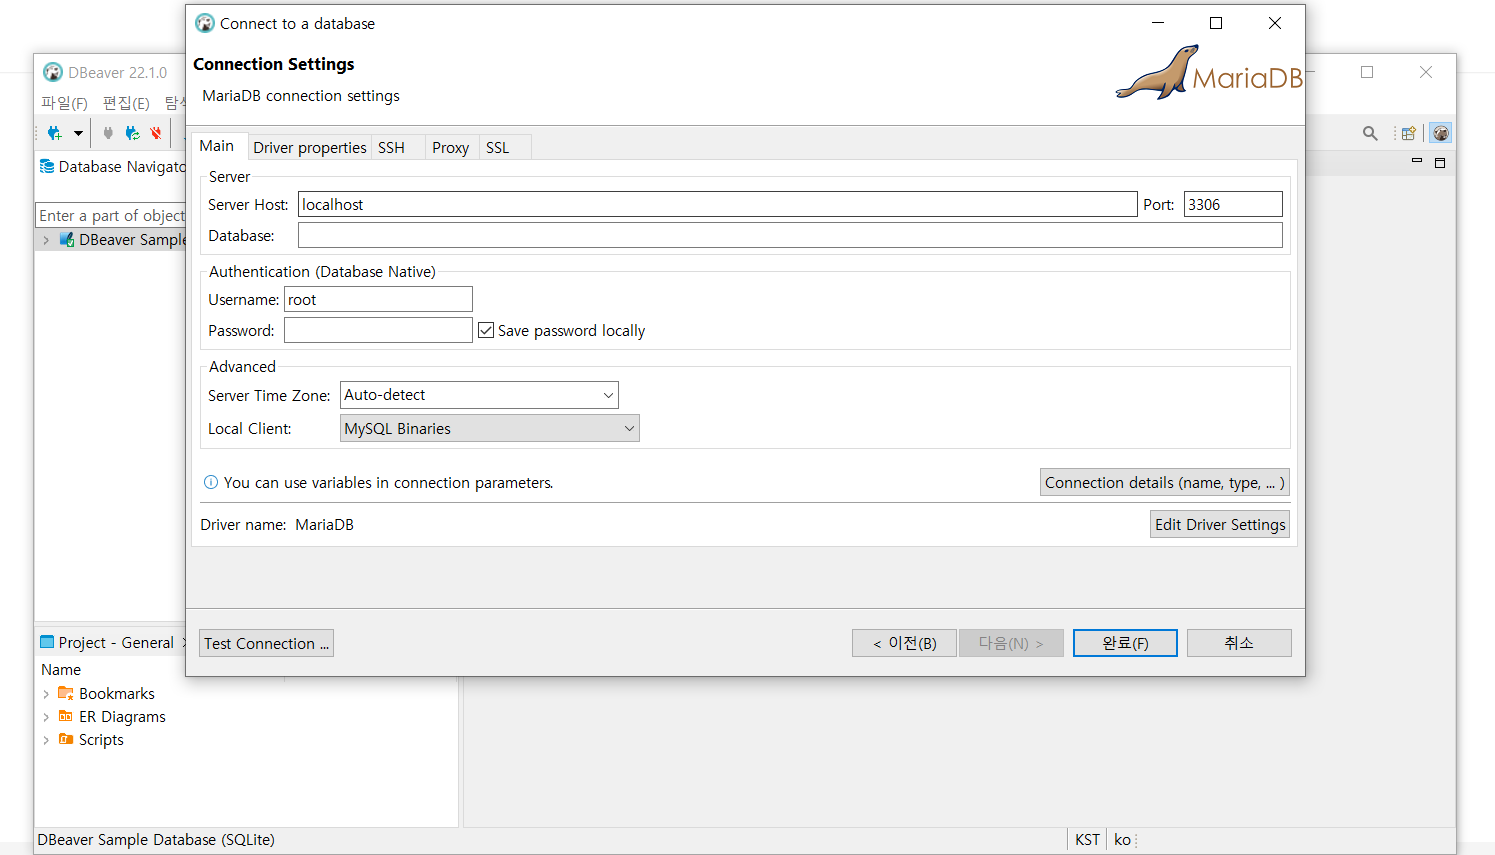Click the ER Diagrams folder icon
The width and height of the screenshot is (1495, 855).
coord(66,716)
